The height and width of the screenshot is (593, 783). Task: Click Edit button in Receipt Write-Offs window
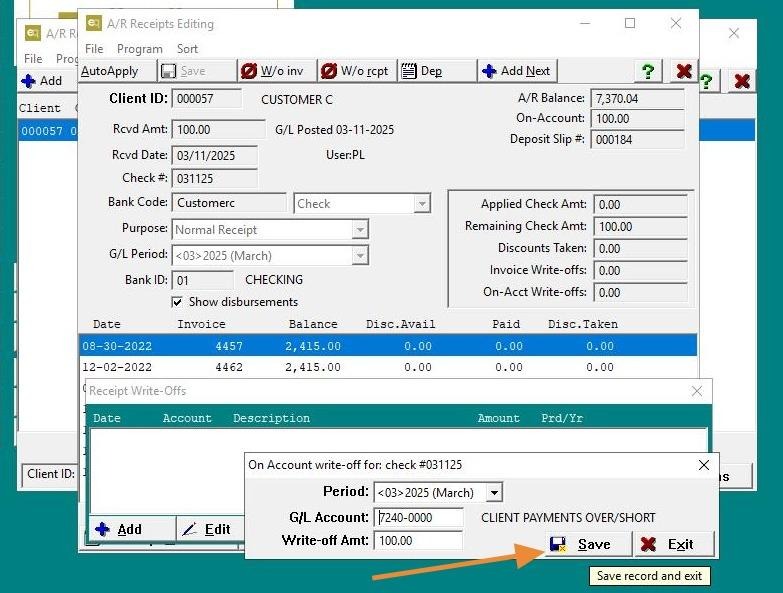[x=210, y=529]
